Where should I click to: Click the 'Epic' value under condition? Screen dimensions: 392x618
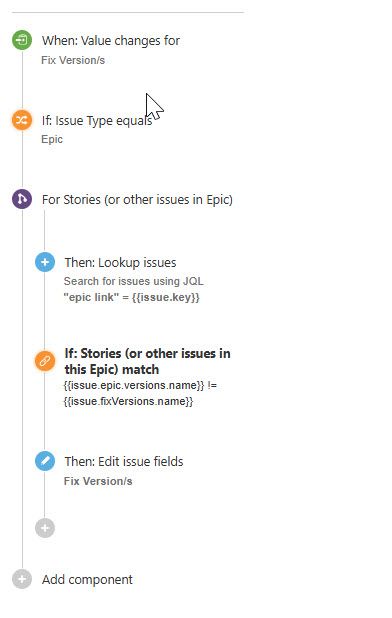coord(52,140)
